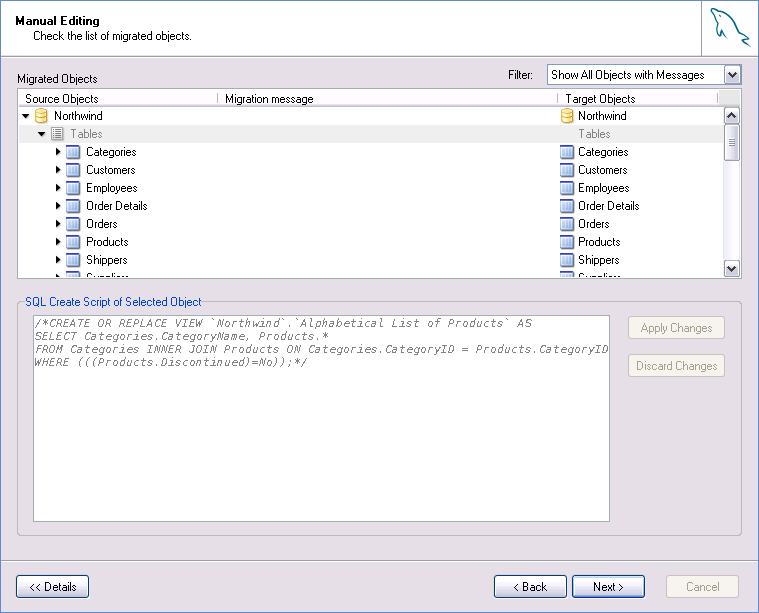Select the Orders source row text

(x=102, y=224)
